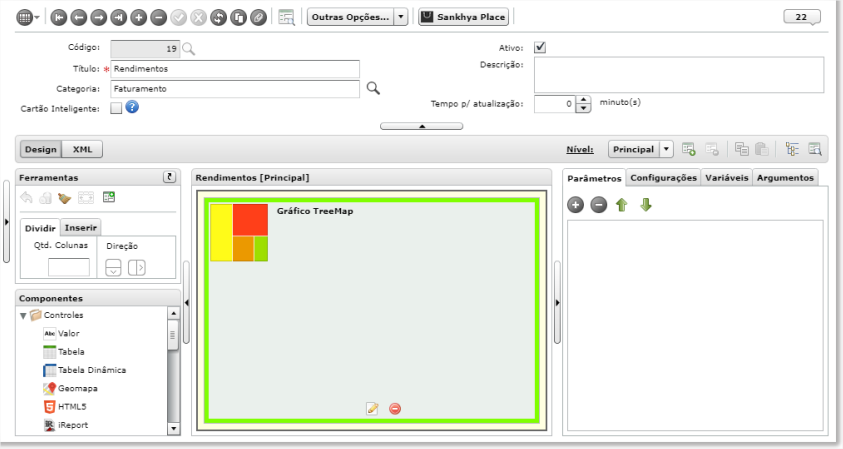The image size is (843, 449).
Task: Collapse right panel with arrow right of canvas
Action: coord(557,303)
